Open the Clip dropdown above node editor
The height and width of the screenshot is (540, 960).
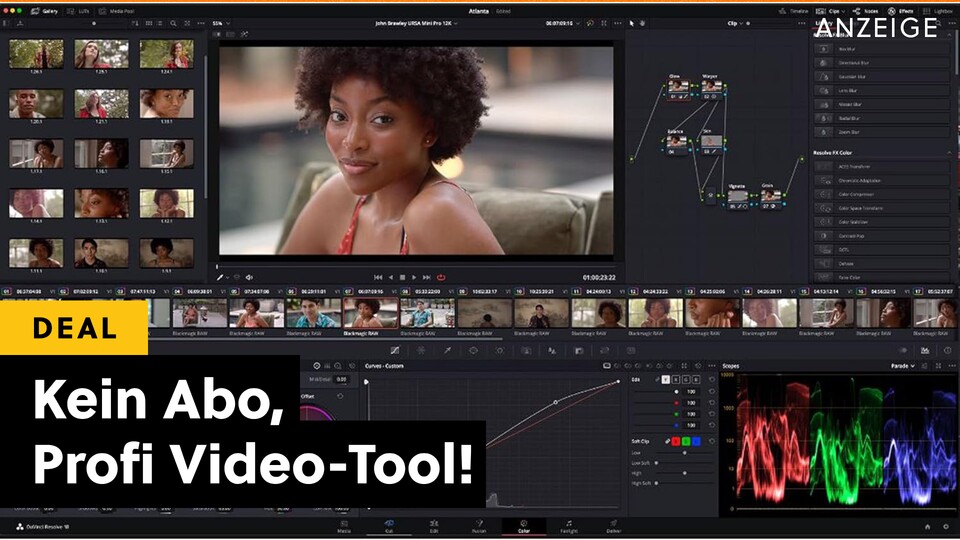click(734, 22)
